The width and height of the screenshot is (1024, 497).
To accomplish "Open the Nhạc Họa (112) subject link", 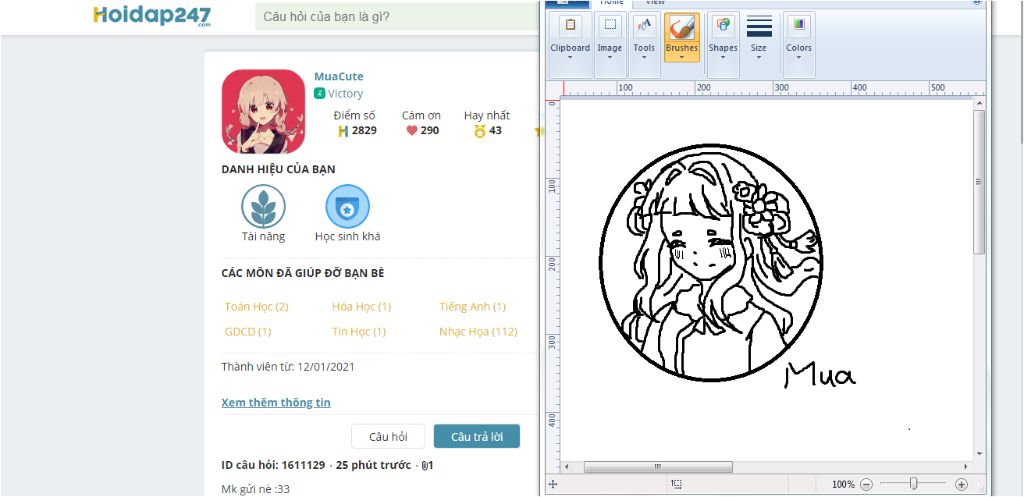I will 478,332.
